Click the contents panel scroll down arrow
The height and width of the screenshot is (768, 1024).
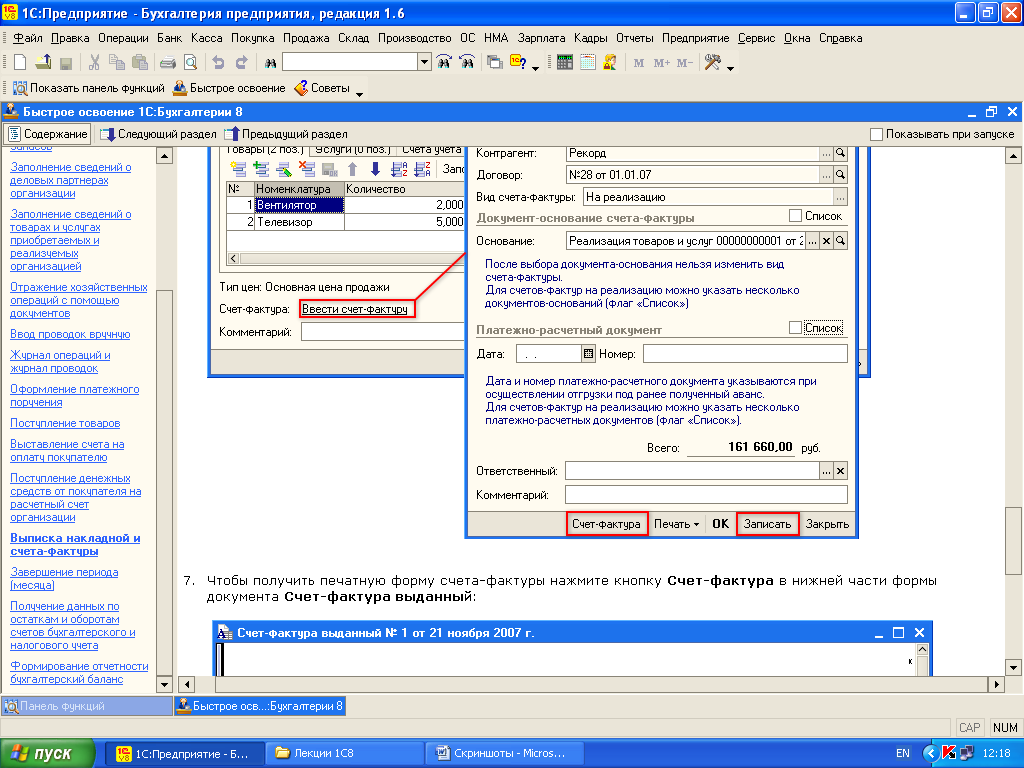pyautogui.click(x=165, y=684)
